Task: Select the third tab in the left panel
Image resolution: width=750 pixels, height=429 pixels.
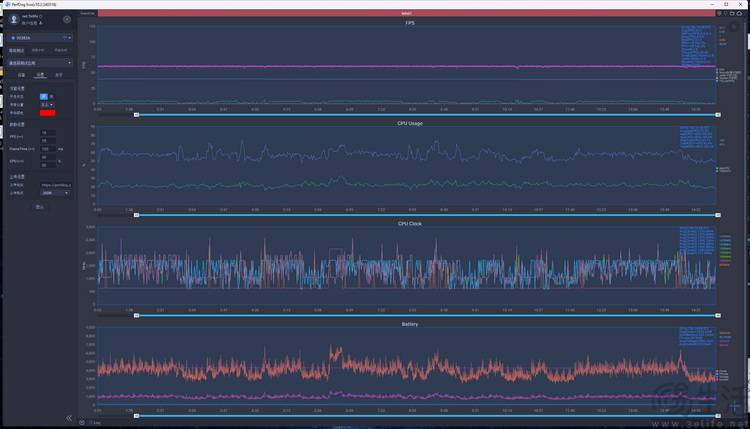Action: 58,75
